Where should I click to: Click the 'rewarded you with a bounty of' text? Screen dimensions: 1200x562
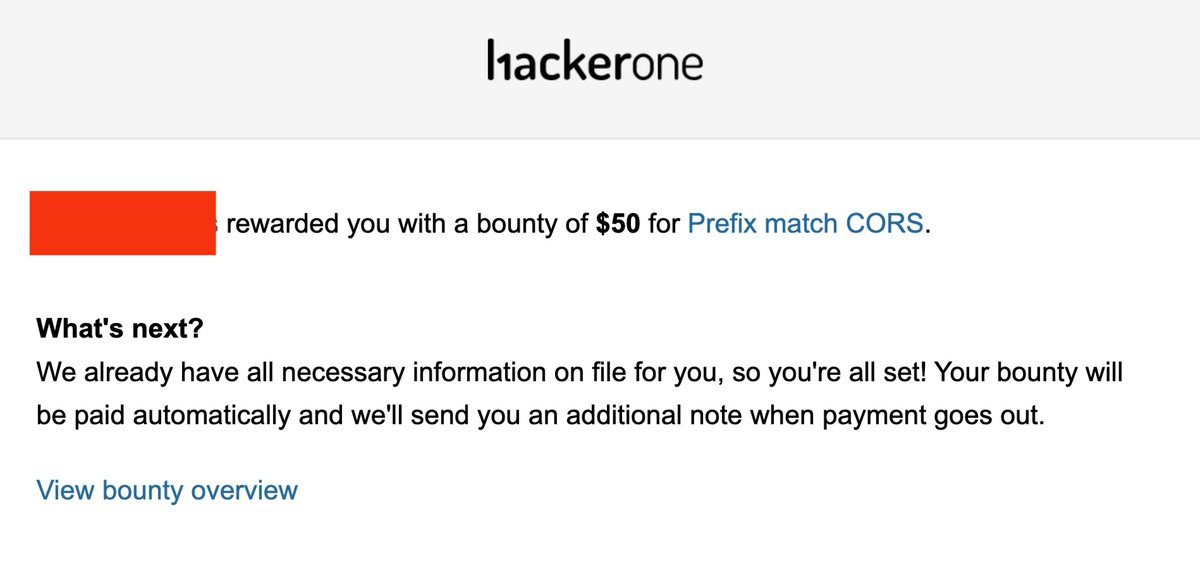[407, 223]
